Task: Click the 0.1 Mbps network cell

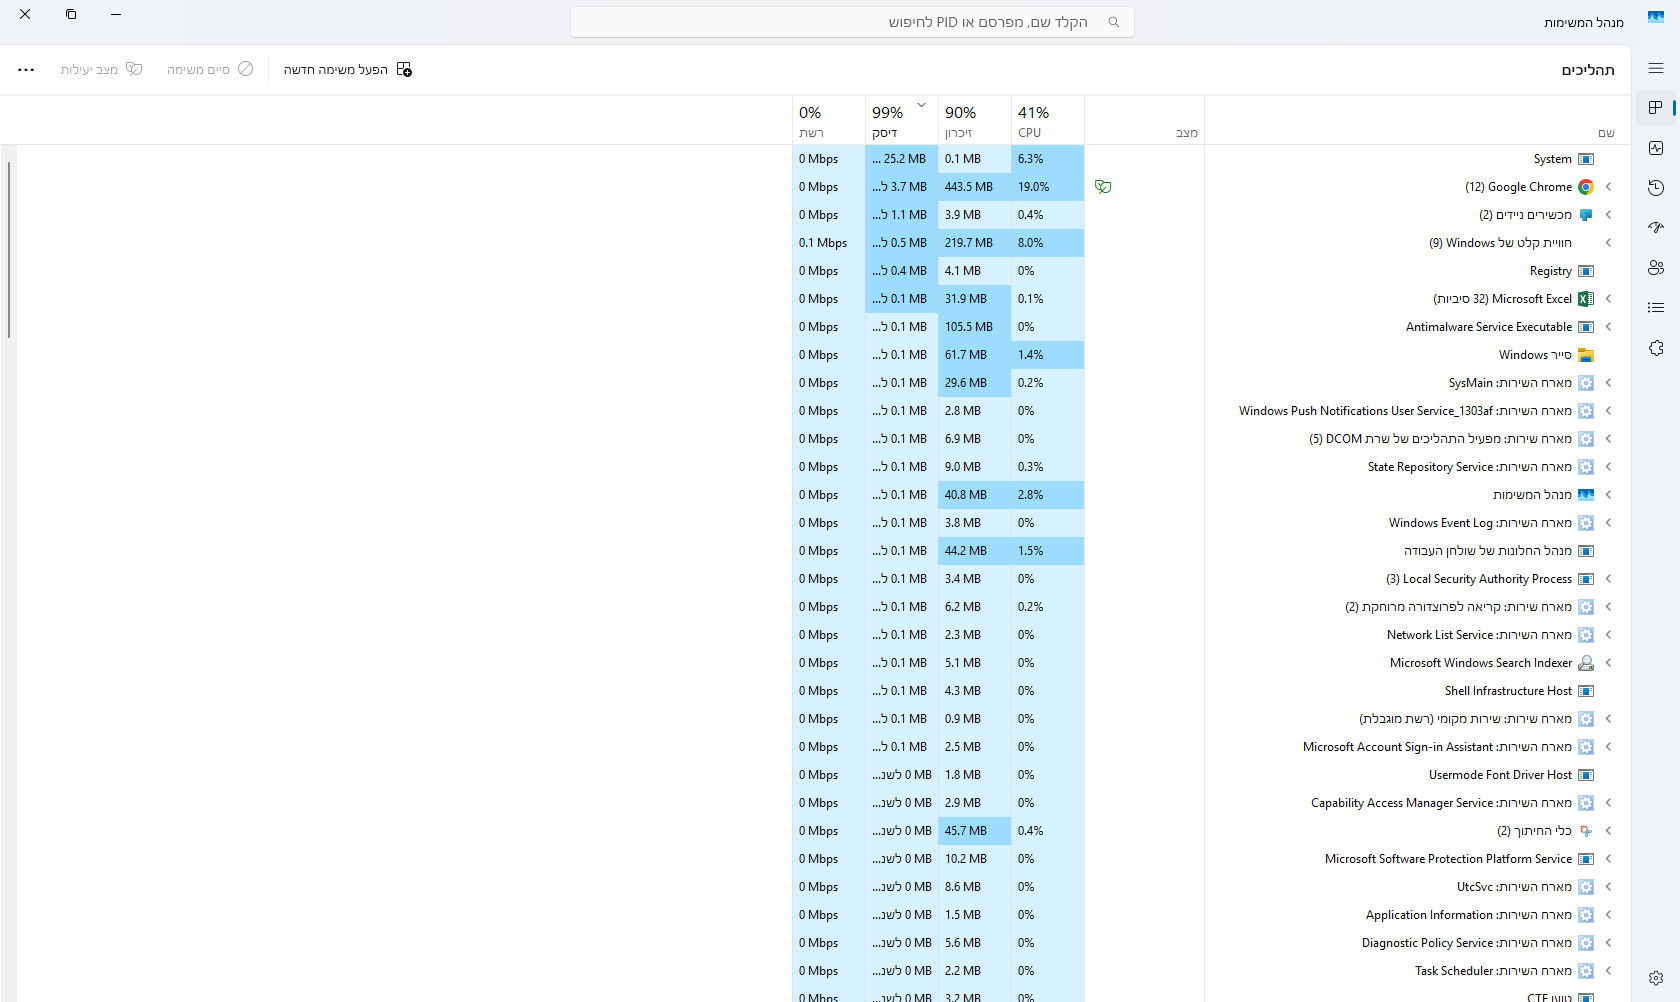Action: click(x=828, y=243)
